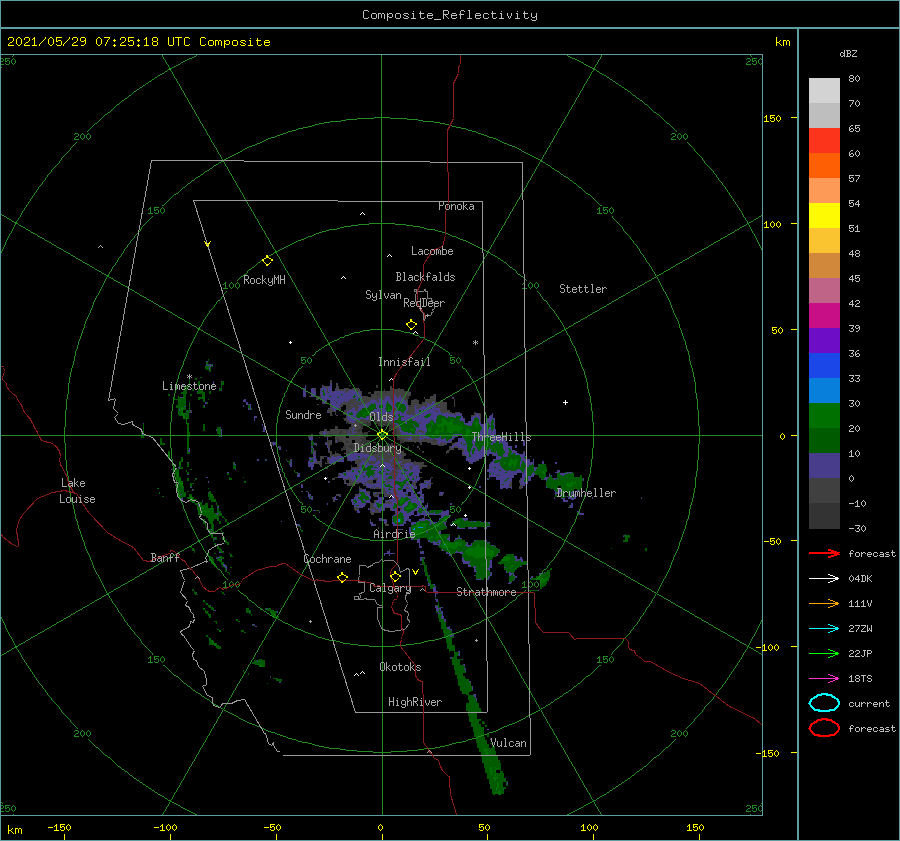Select the orange 111V arrow symbol

tap(824, 603)
